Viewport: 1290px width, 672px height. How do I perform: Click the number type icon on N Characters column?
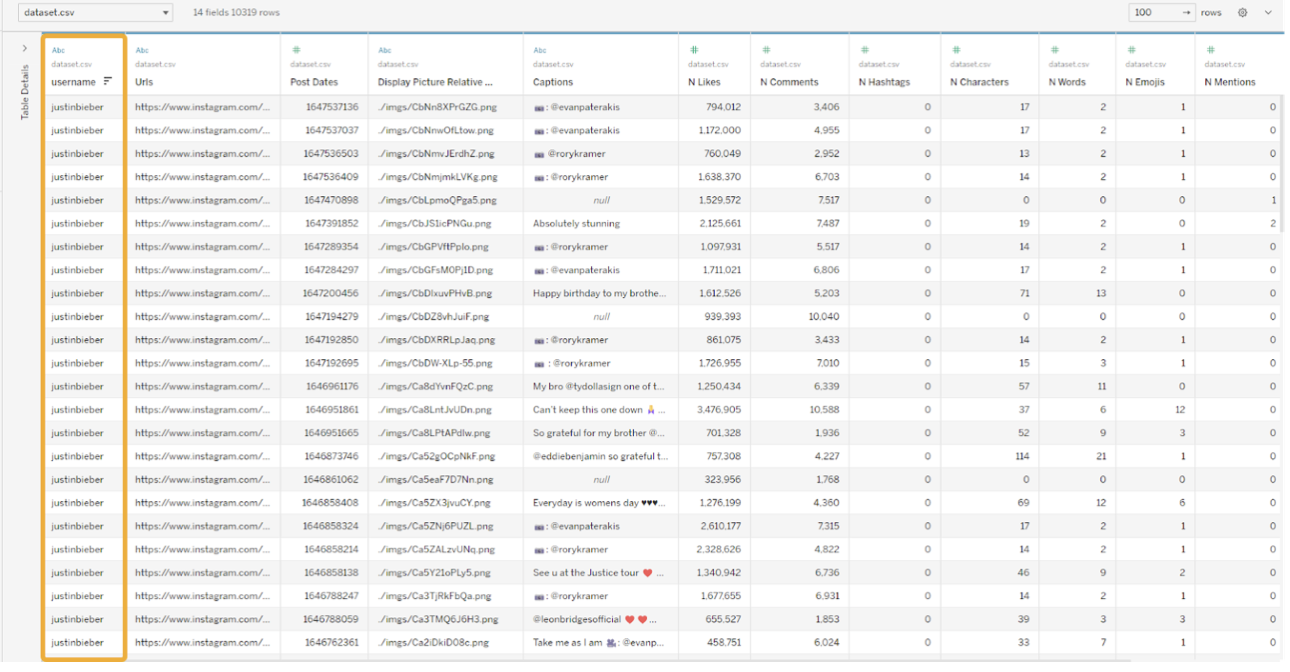[957, 50]
